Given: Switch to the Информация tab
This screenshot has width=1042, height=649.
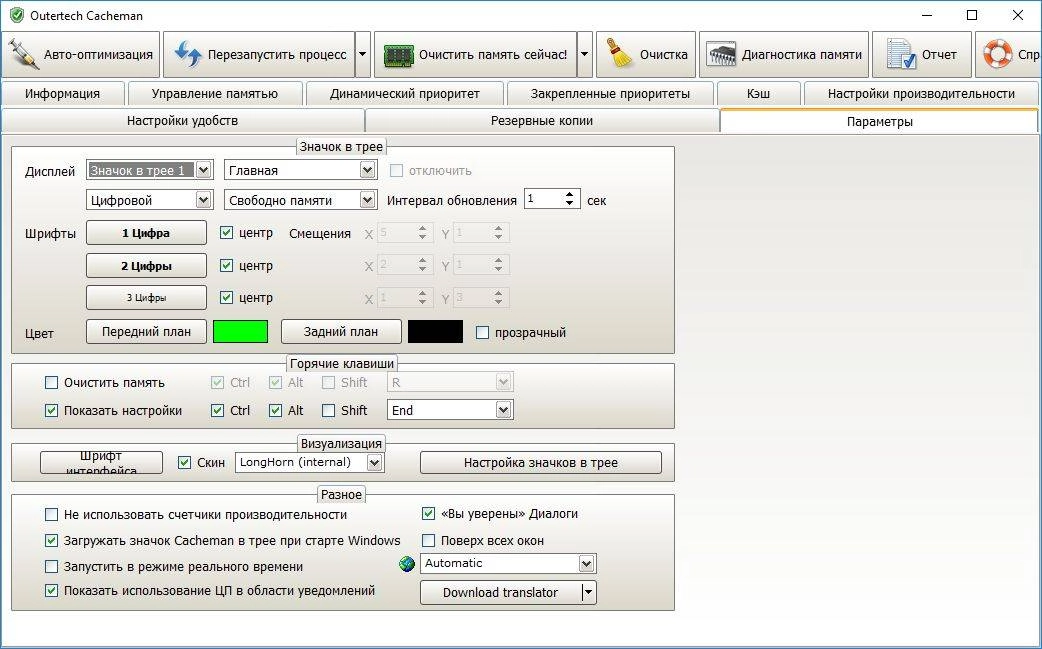Looking at the screenshot, I should pyautogui.click(x=62, y=94).
